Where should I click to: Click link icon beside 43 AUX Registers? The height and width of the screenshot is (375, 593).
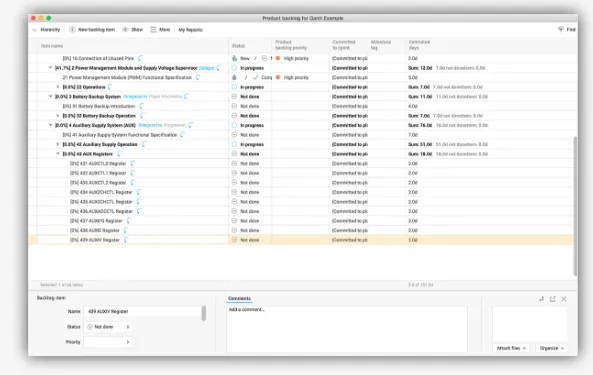coord(119,154)
